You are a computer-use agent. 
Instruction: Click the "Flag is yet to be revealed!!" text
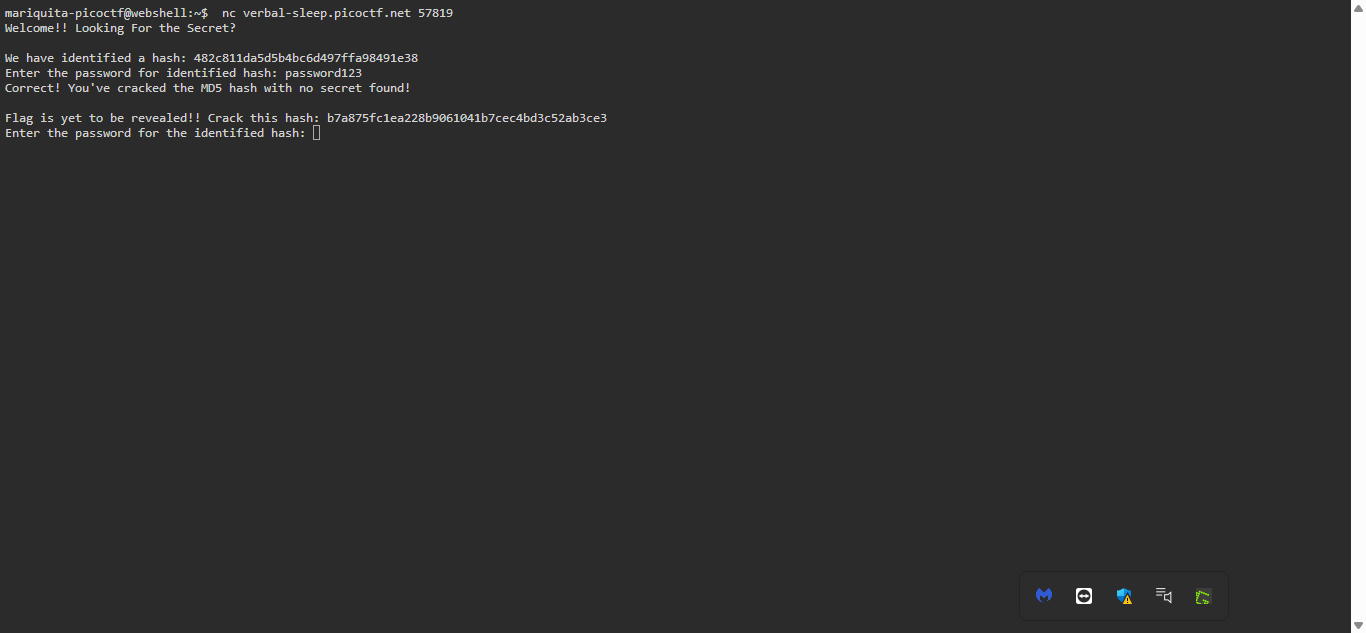click(x=102, y=118)
